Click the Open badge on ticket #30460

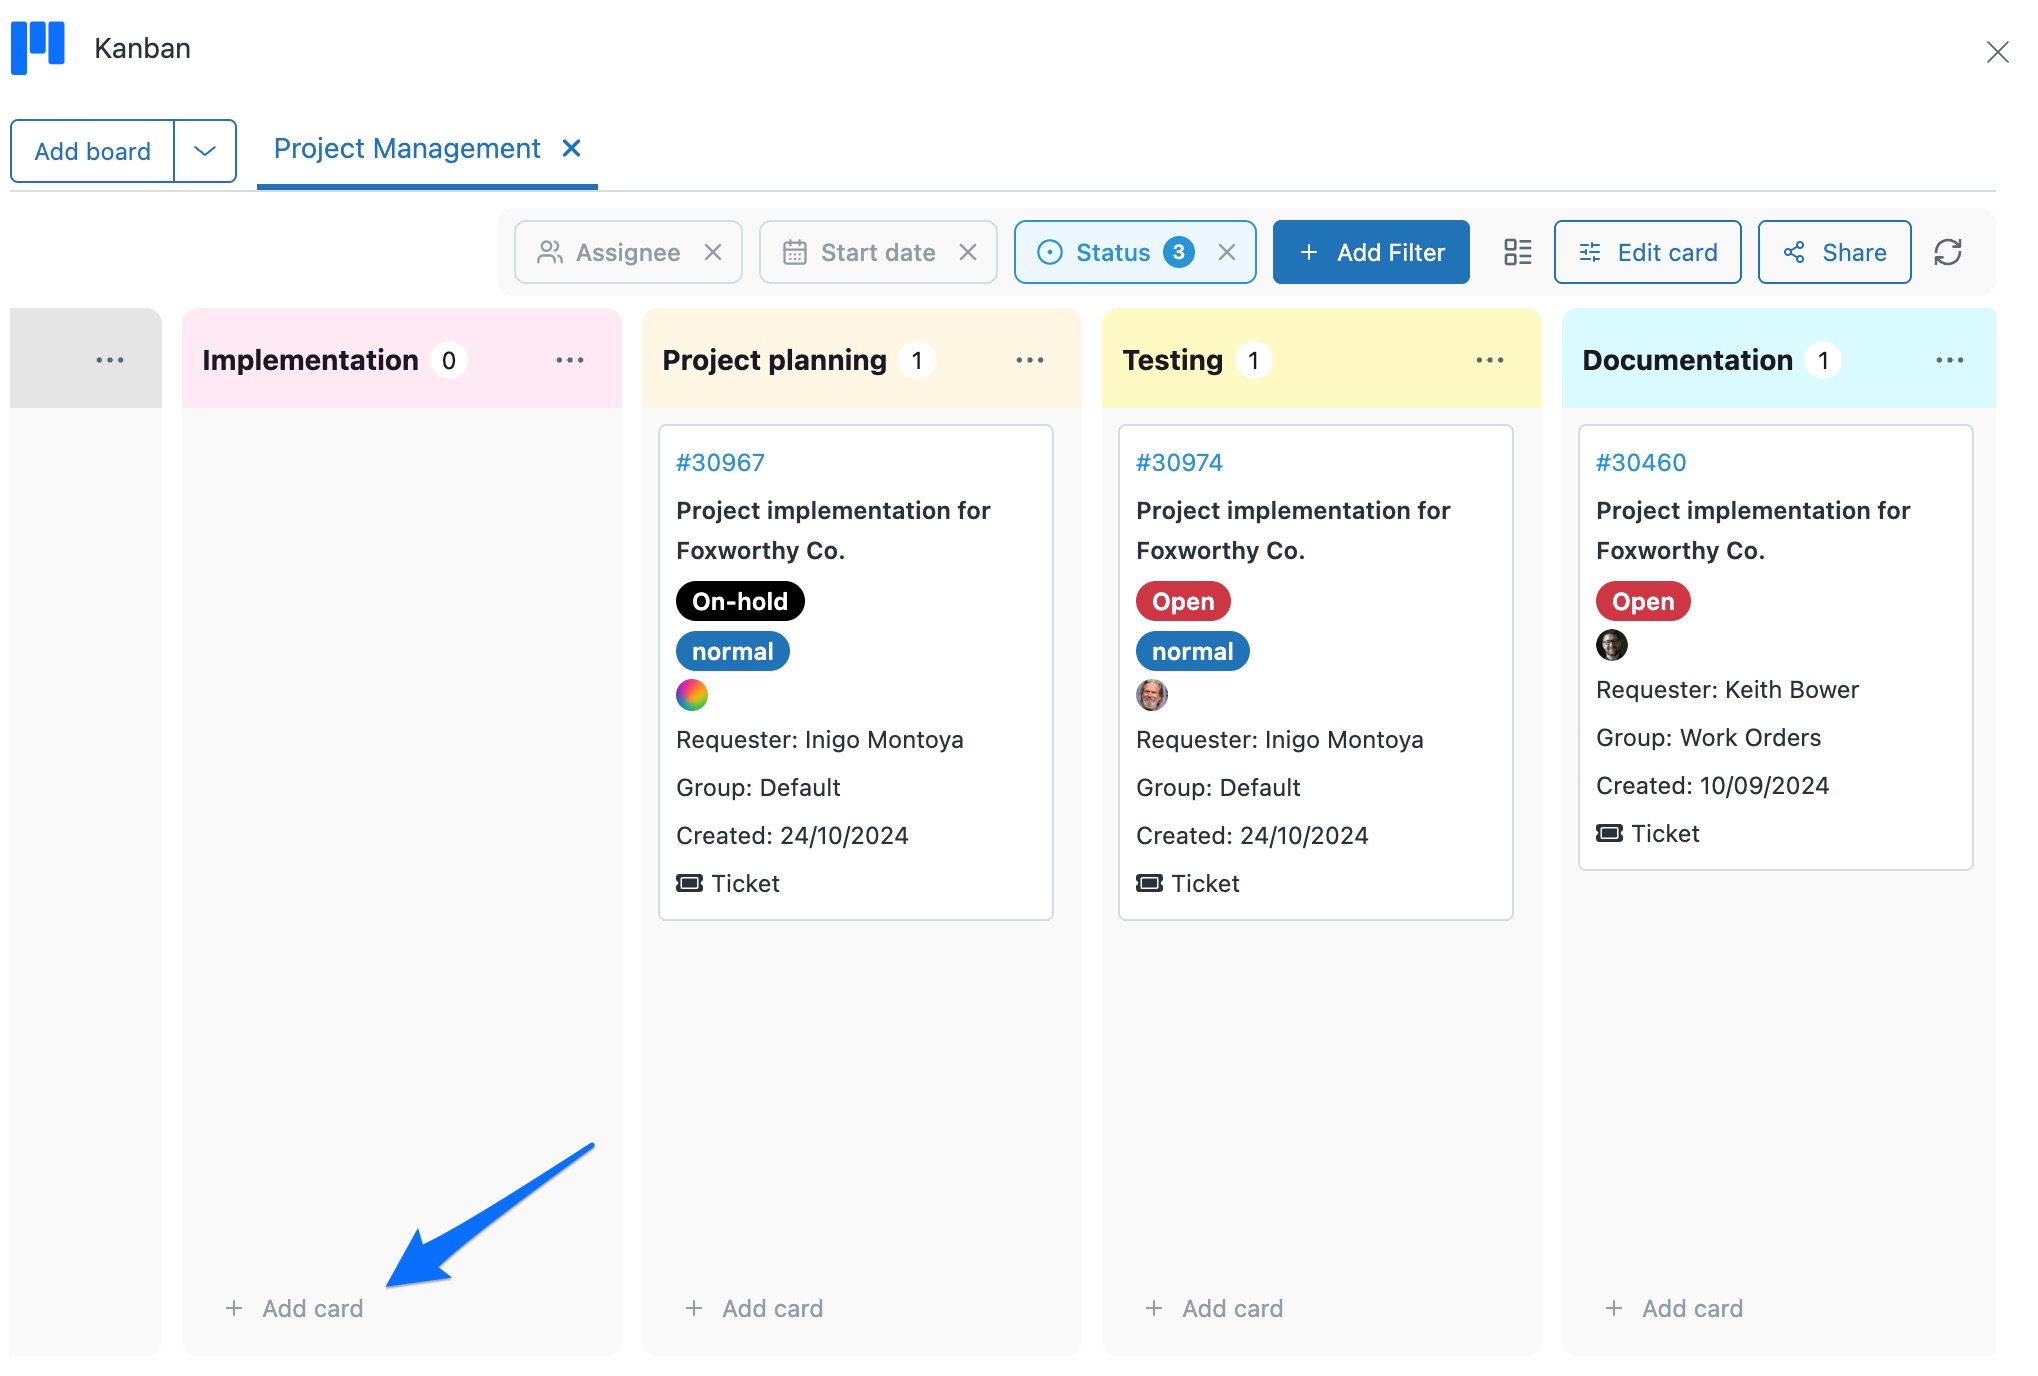[x=1643, y=601]
